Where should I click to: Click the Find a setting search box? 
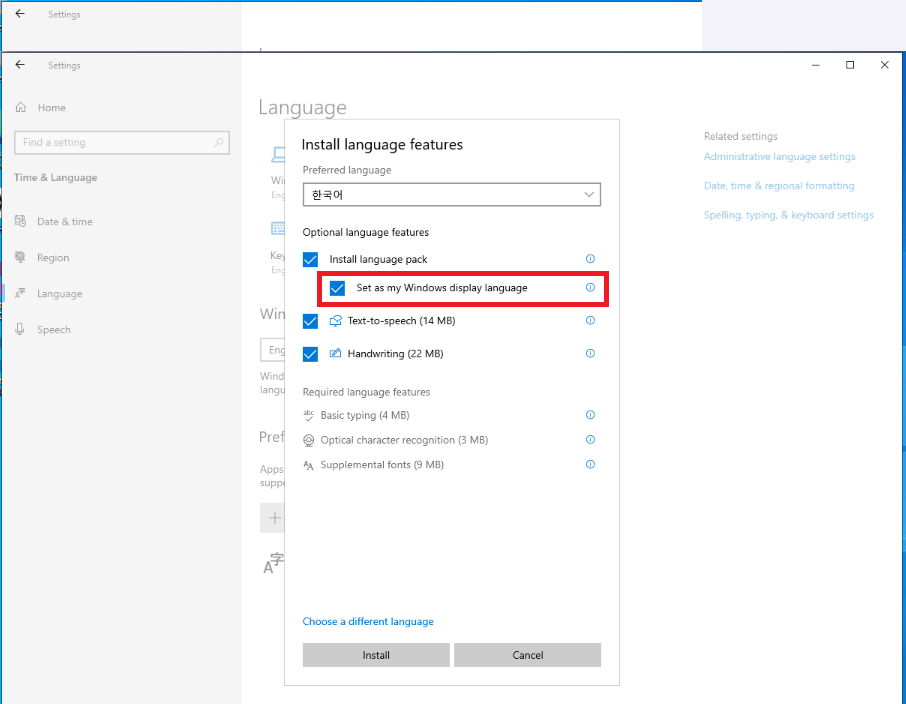[x=122, y=142]
